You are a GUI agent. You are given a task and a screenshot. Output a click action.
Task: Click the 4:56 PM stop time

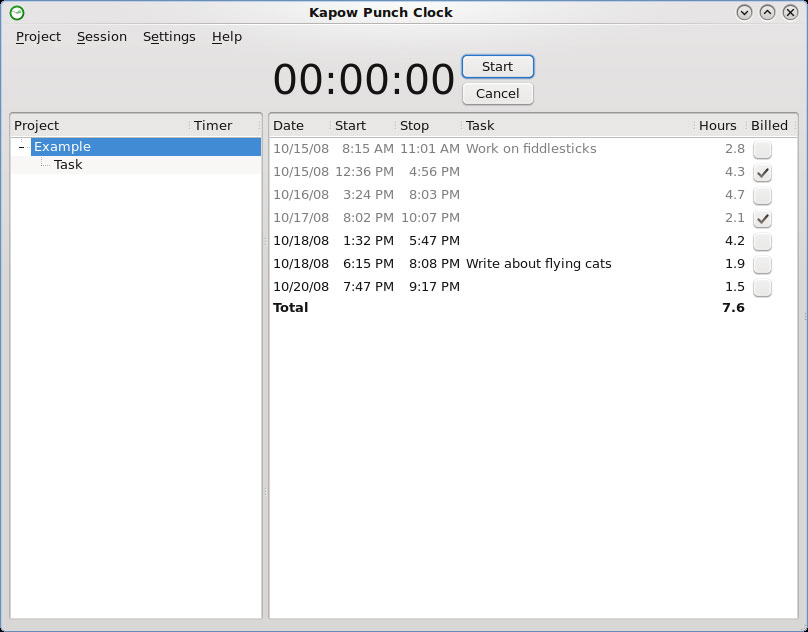click(434, 172)
